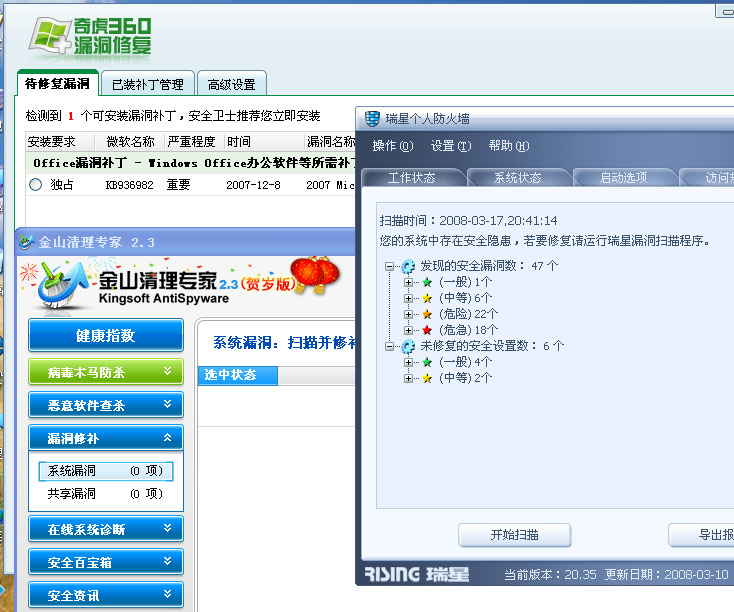The width and height of the screenshot is (734, 612).
Task: Open the 帮助(H) menu in Rising firewall
Action: coord(509,146)
